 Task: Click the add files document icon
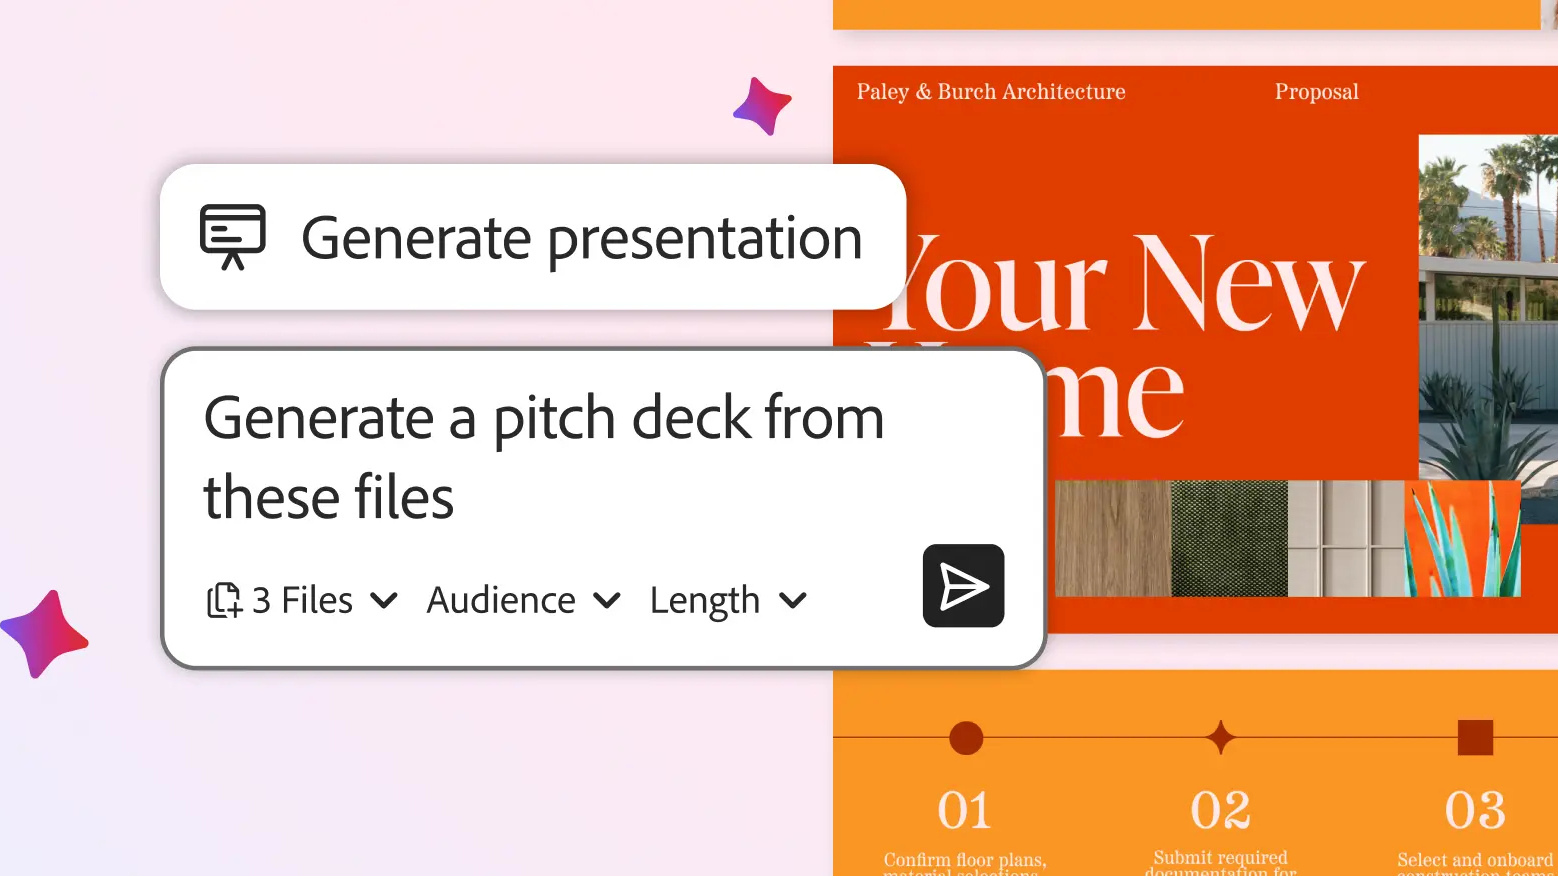point(224,600)
